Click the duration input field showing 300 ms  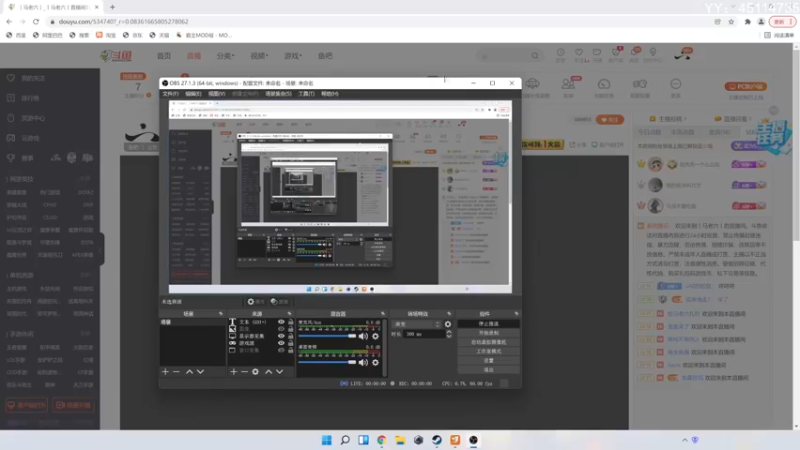pos(423,334)
